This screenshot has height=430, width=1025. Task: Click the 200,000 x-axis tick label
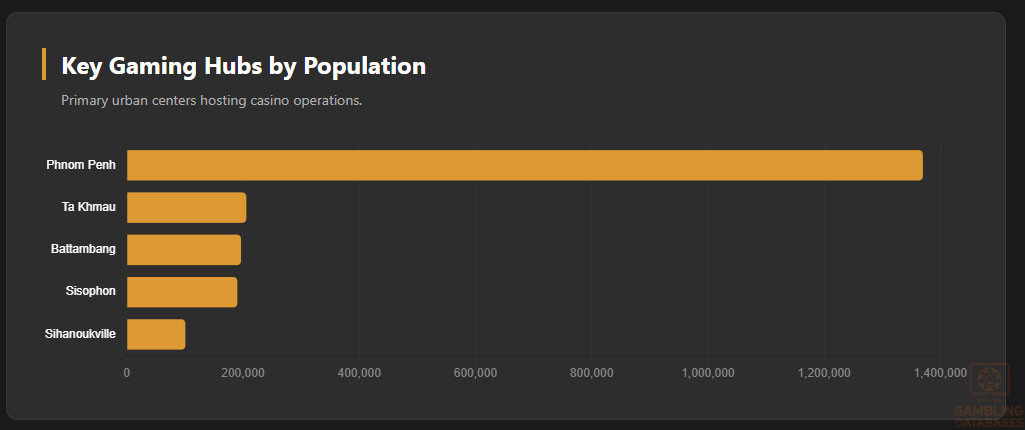point(243,373)
